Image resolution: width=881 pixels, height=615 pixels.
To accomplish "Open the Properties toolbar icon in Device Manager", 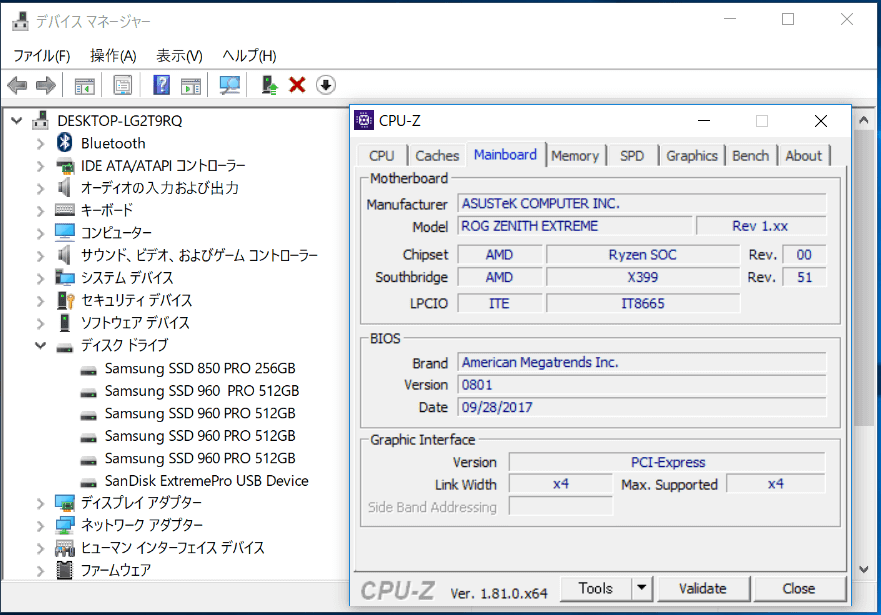I will (x=122, y=85).
